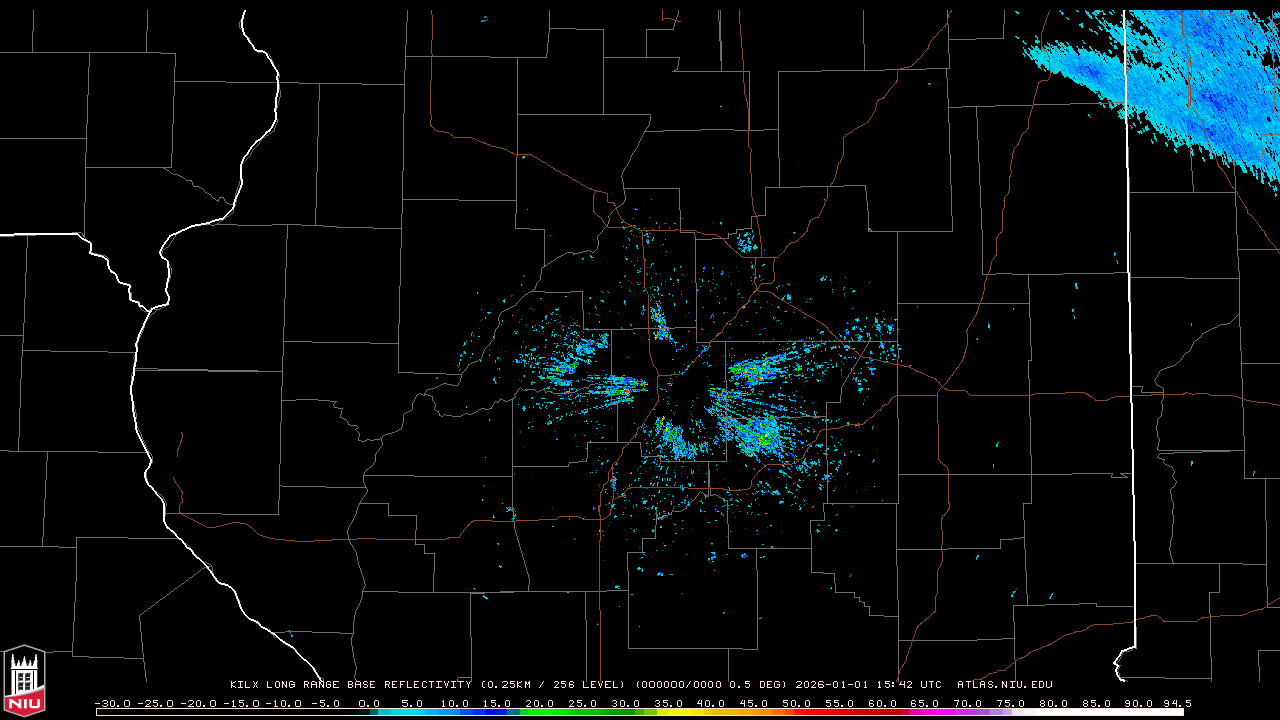Click the echo cluster east-northeast of radar

760,370
